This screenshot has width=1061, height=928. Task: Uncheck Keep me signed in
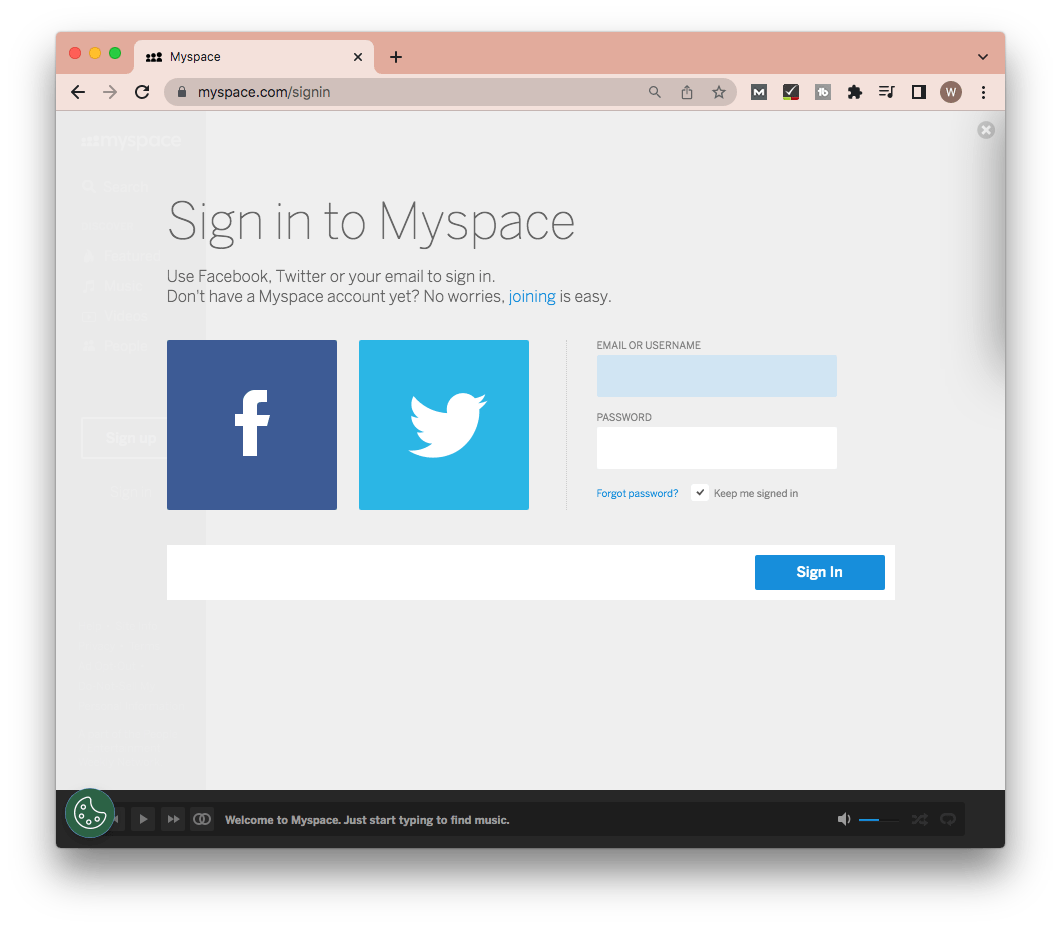point(700,492)
